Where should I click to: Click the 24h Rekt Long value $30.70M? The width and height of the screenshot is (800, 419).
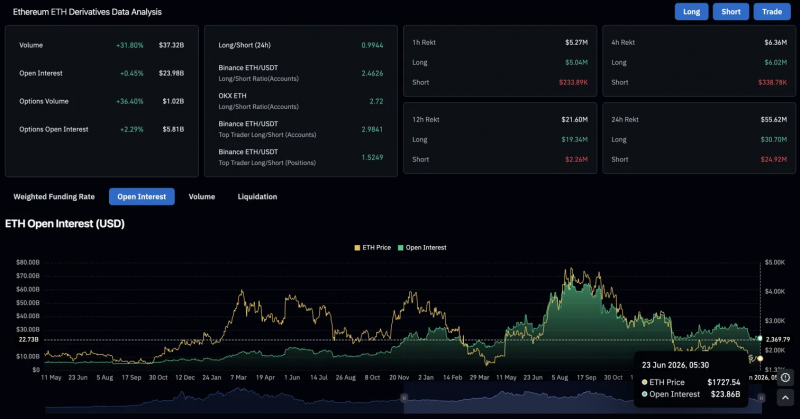tap(773, 139)
